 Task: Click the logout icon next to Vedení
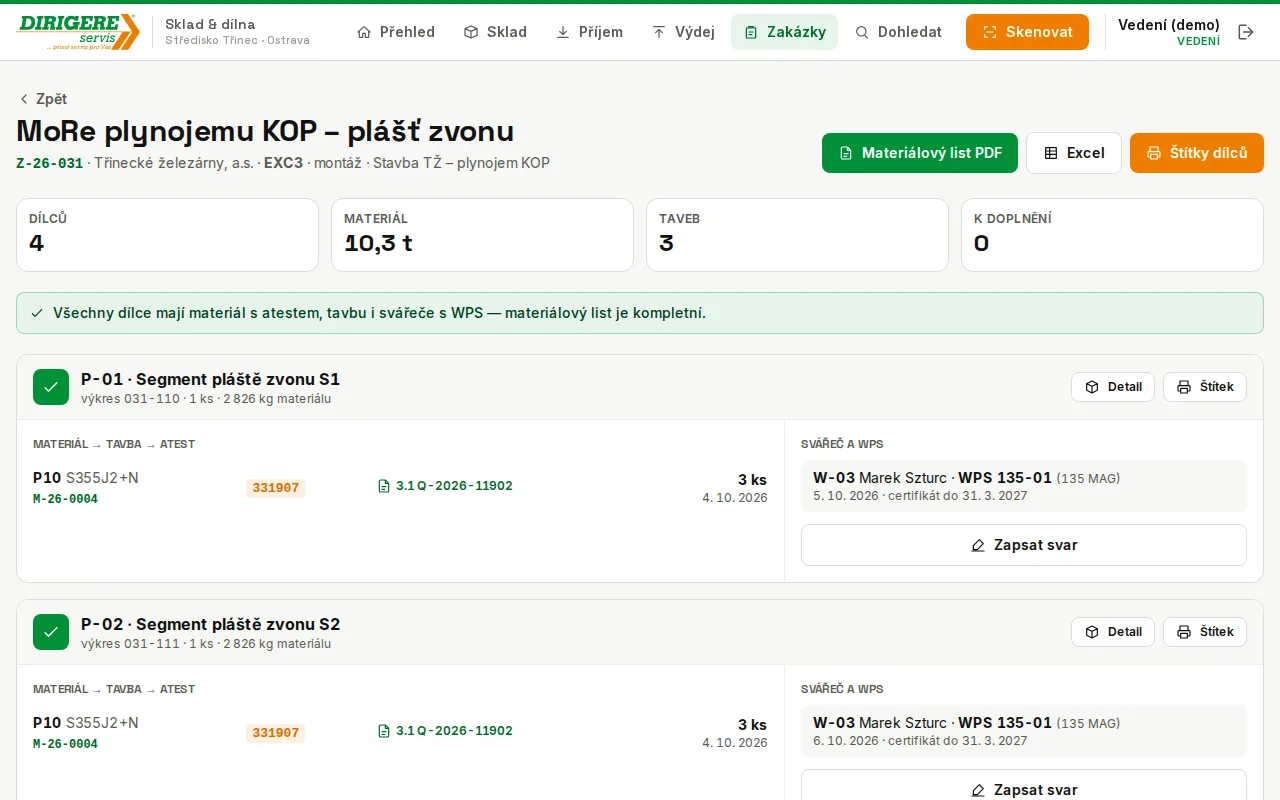click(x=1246, y=32)
